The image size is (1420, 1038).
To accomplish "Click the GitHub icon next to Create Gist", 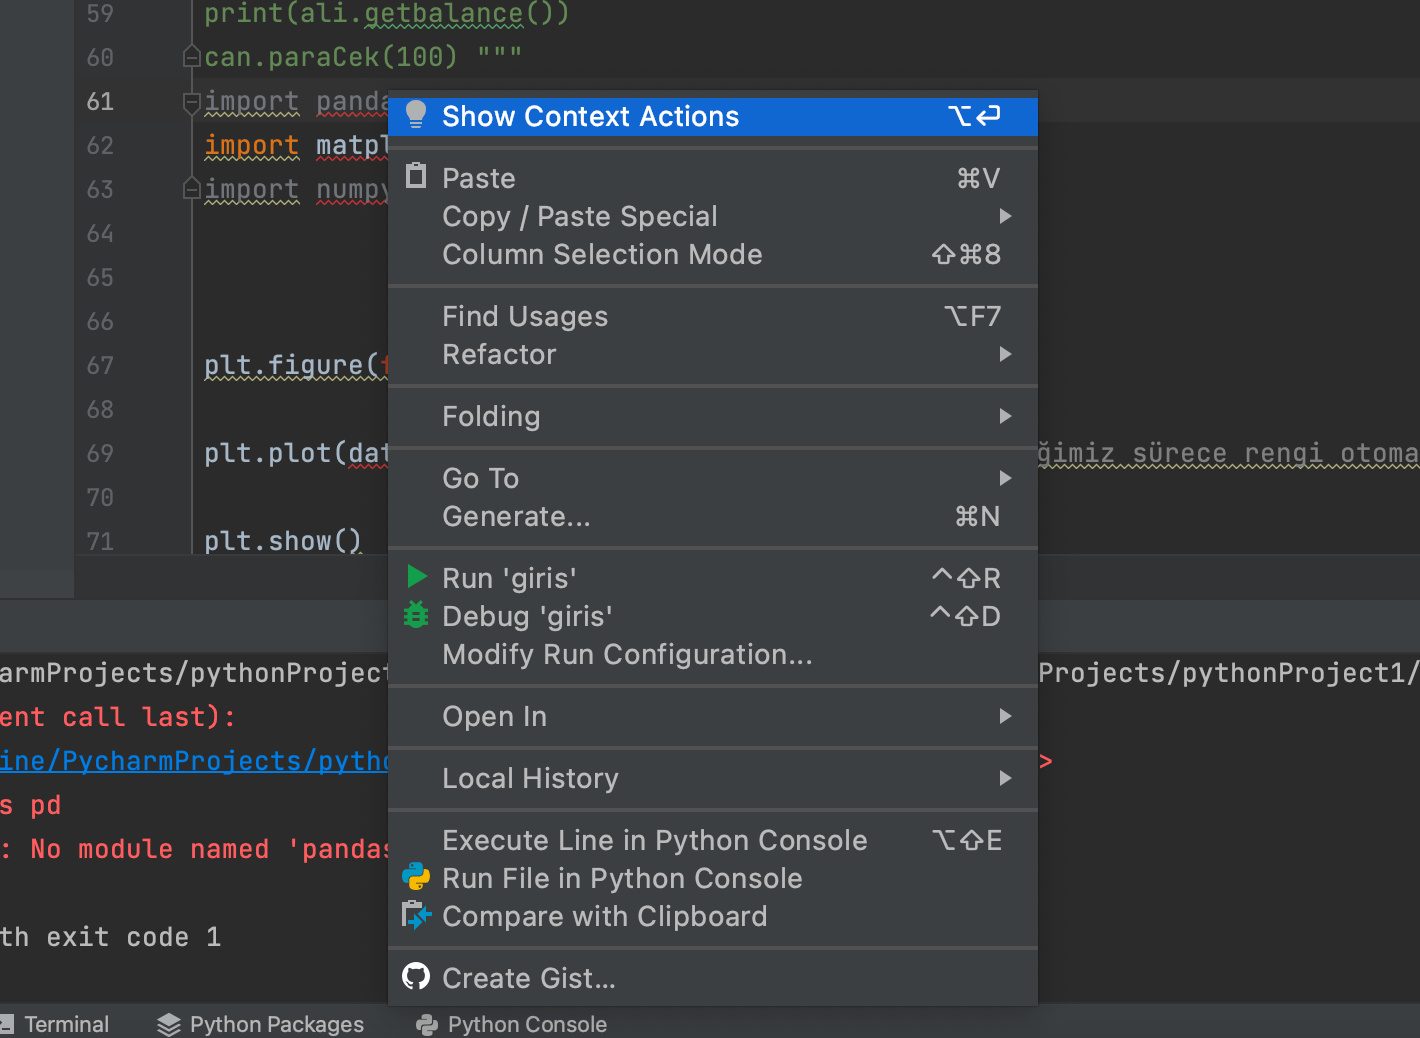I will 416,977.
